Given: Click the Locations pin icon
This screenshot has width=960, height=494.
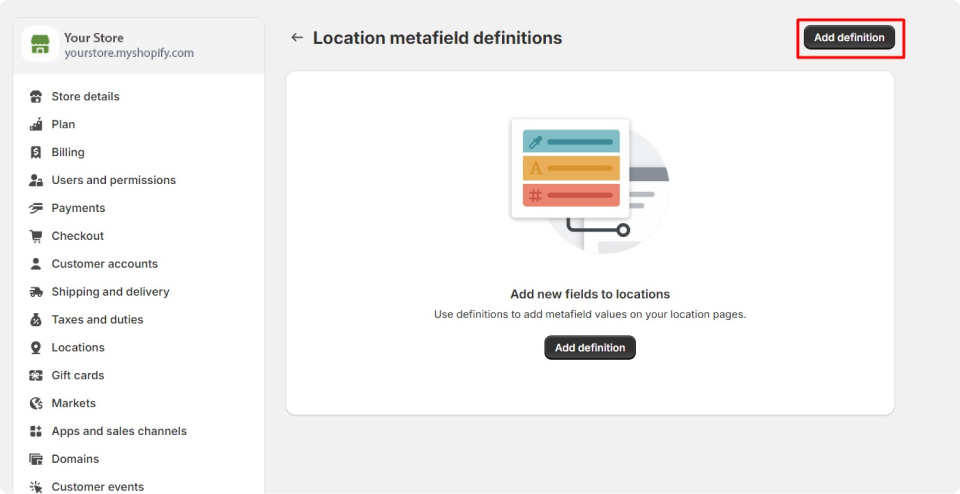Looking at the screenshot, I should coord(36,348).
